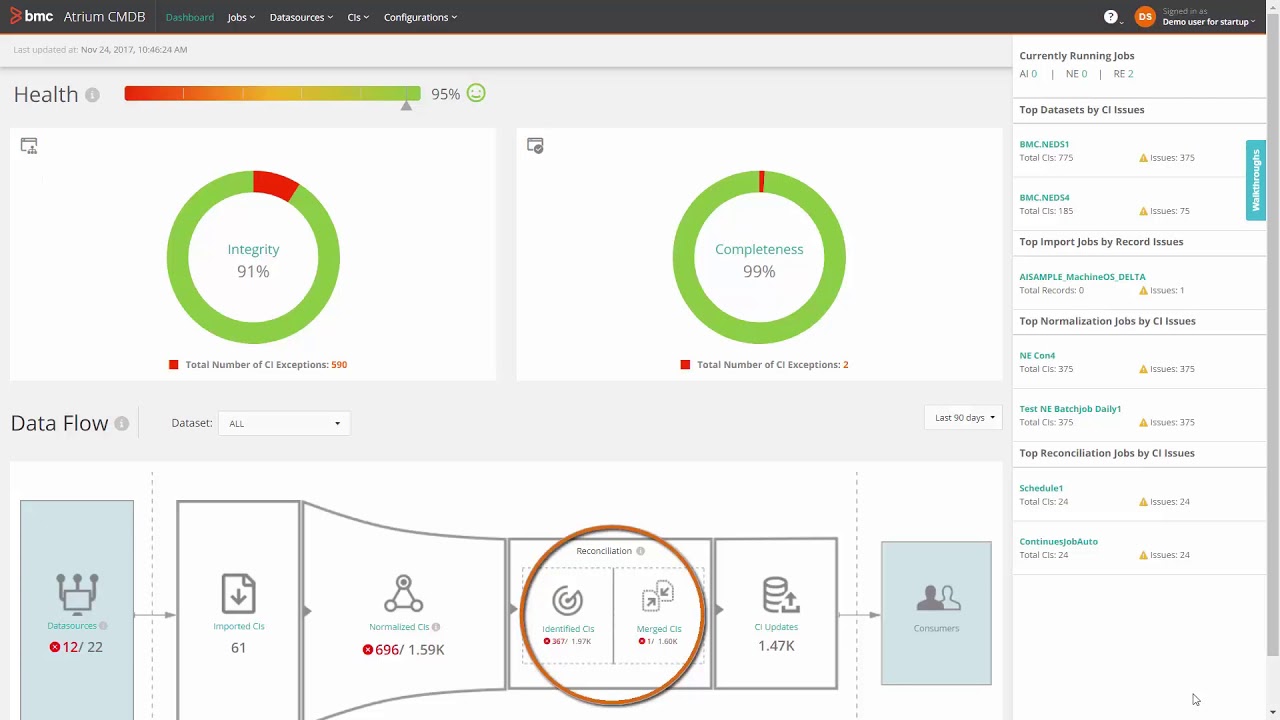Open the ContinuesJobAuto job link

pos(1058,541)
